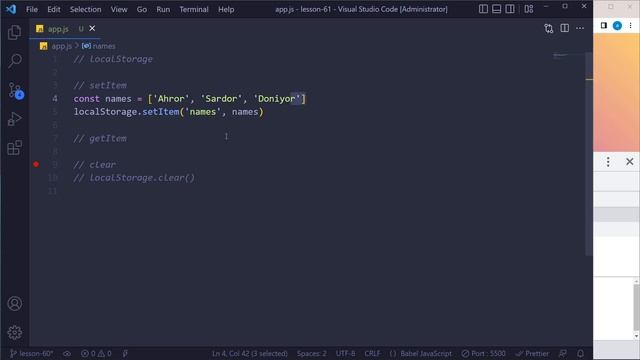Open the File menu

32,9
